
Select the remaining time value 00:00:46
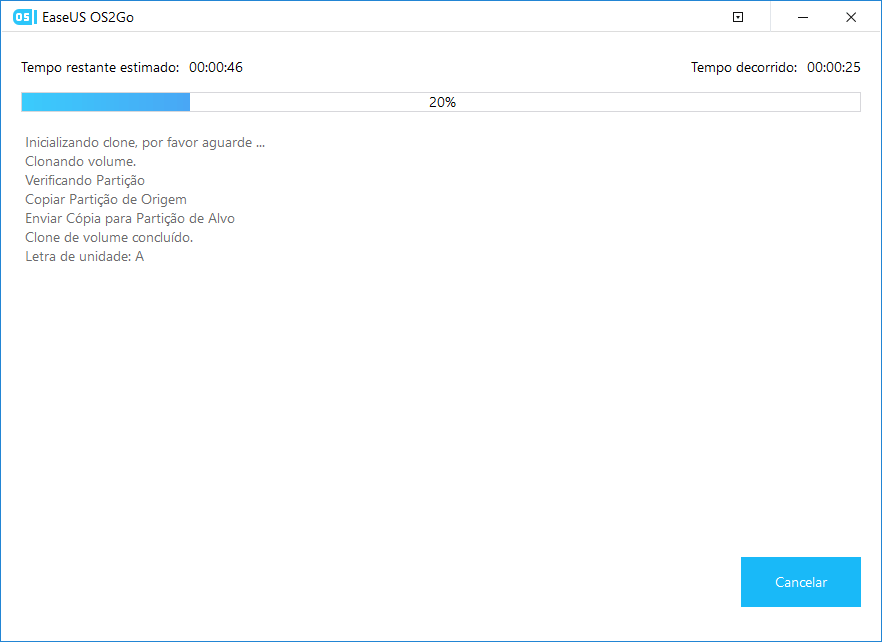point(216,68)
